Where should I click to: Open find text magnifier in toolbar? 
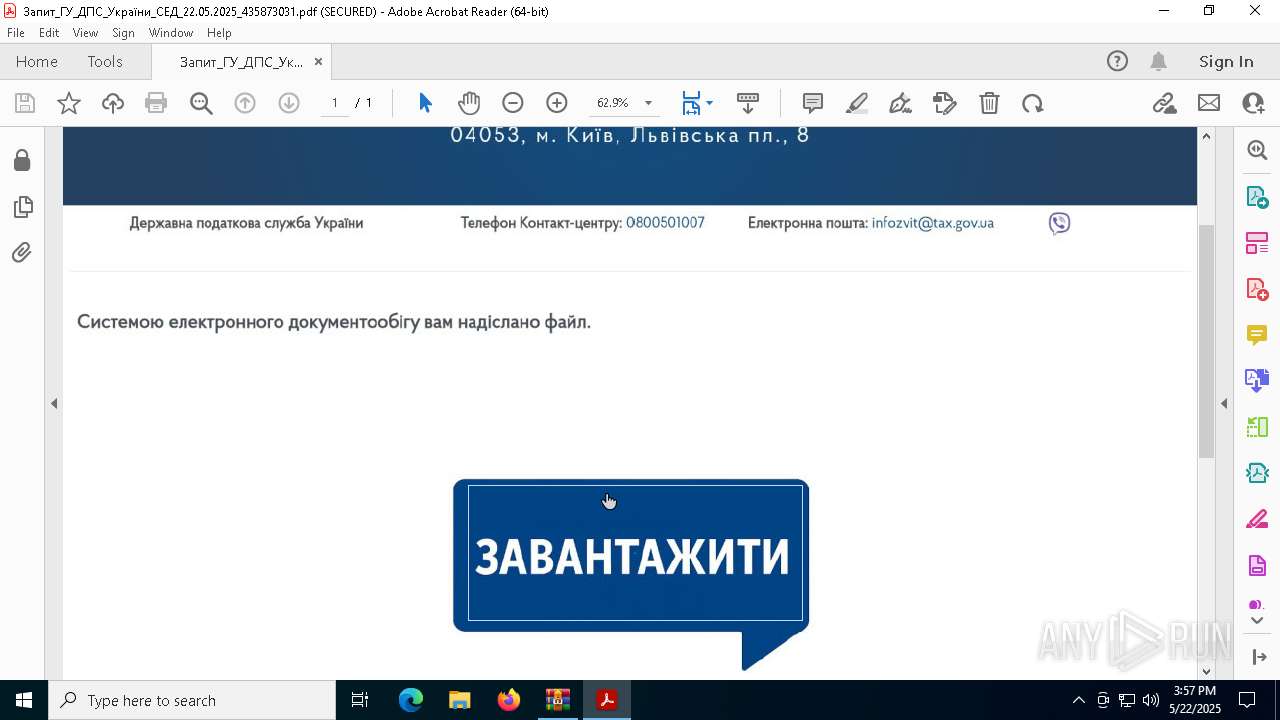(x=201, y=103)
